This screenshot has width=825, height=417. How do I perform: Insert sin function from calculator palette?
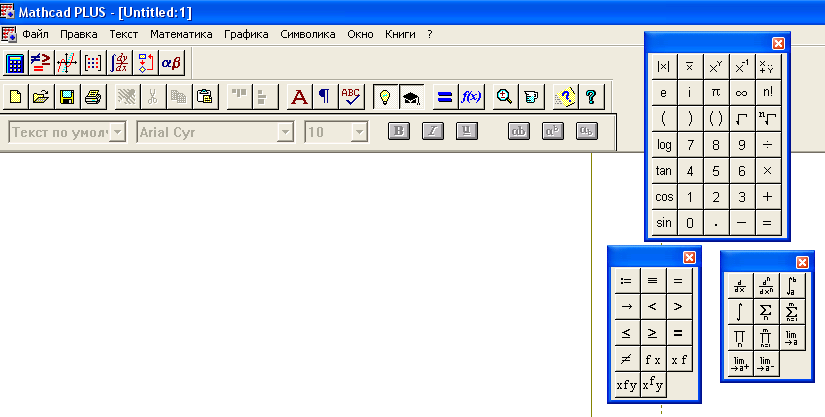(664, 222)
